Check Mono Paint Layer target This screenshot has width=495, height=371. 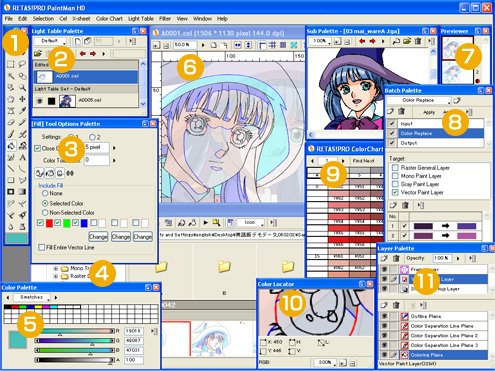(x=395, y=176)
